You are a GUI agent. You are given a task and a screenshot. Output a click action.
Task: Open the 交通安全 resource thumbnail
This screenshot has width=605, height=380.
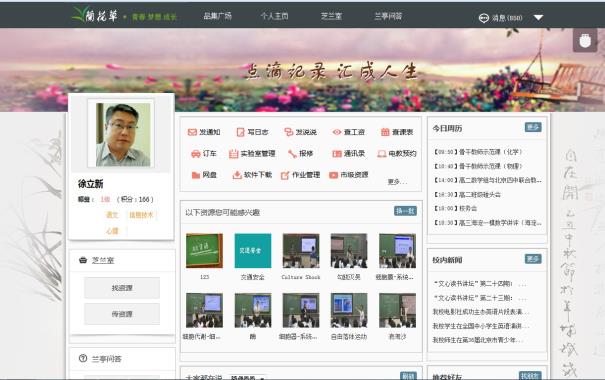pos(253,251)
